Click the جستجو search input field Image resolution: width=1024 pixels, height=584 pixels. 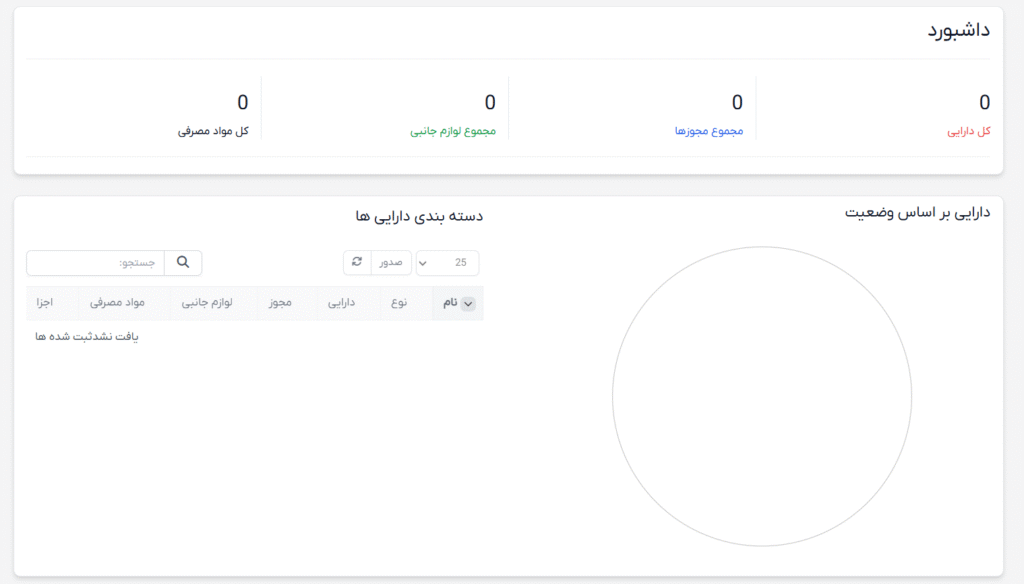point(95,263)
